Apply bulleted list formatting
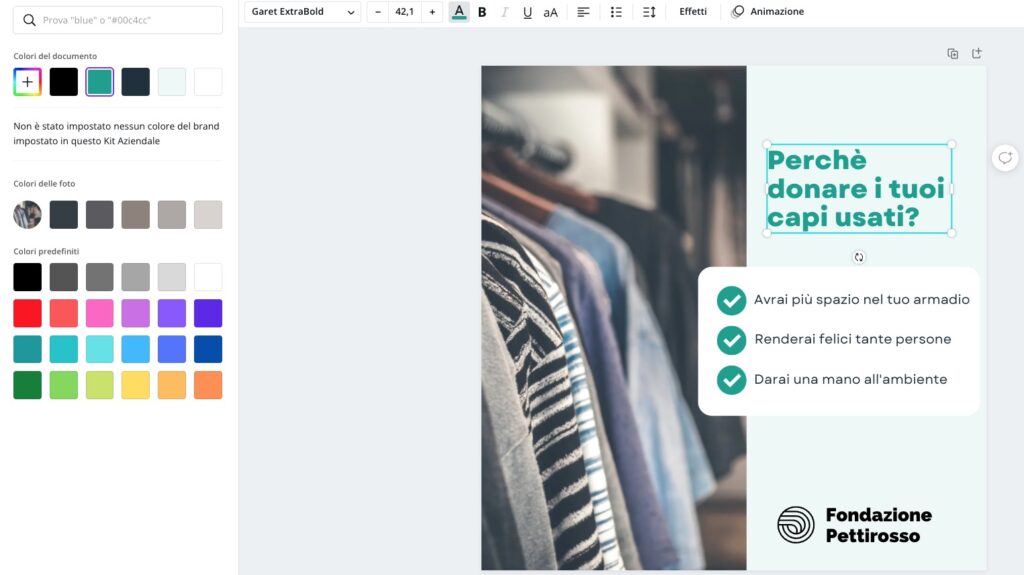The width and height of the screenshot is (1024, 575). point(616,12)
